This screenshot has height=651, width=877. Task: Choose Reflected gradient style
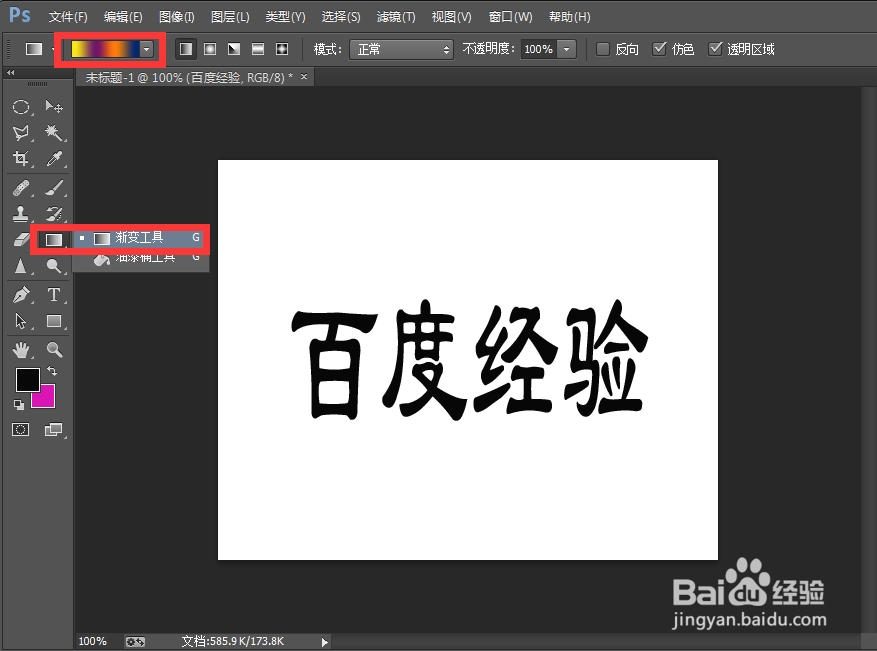point(258,49)
